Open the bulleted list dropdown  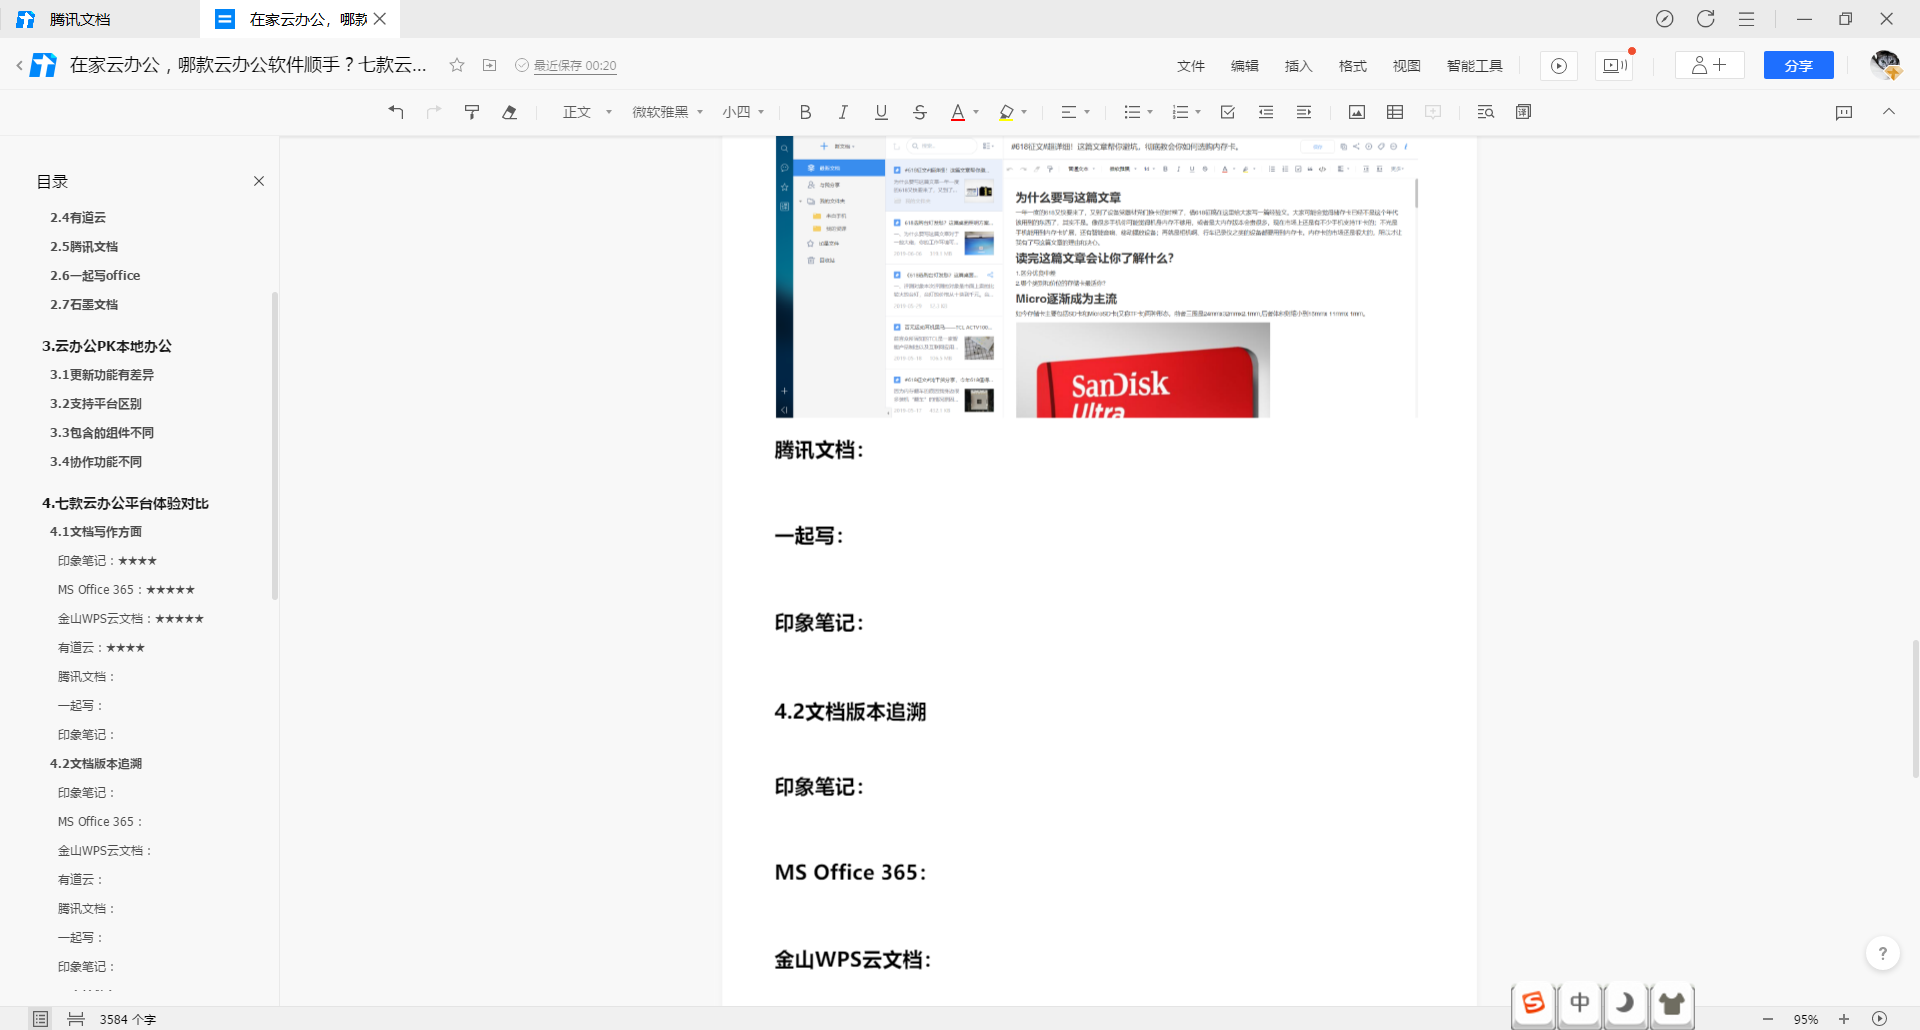(x=1138, y=112)
